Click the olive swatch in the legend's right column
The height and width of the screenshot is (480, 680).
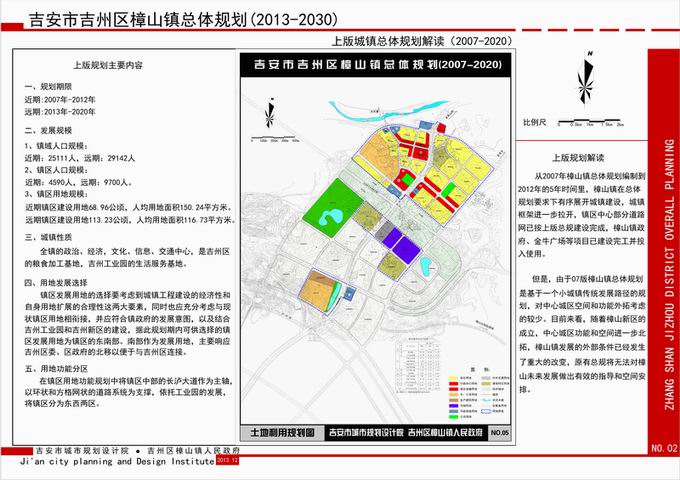[486, 383]
